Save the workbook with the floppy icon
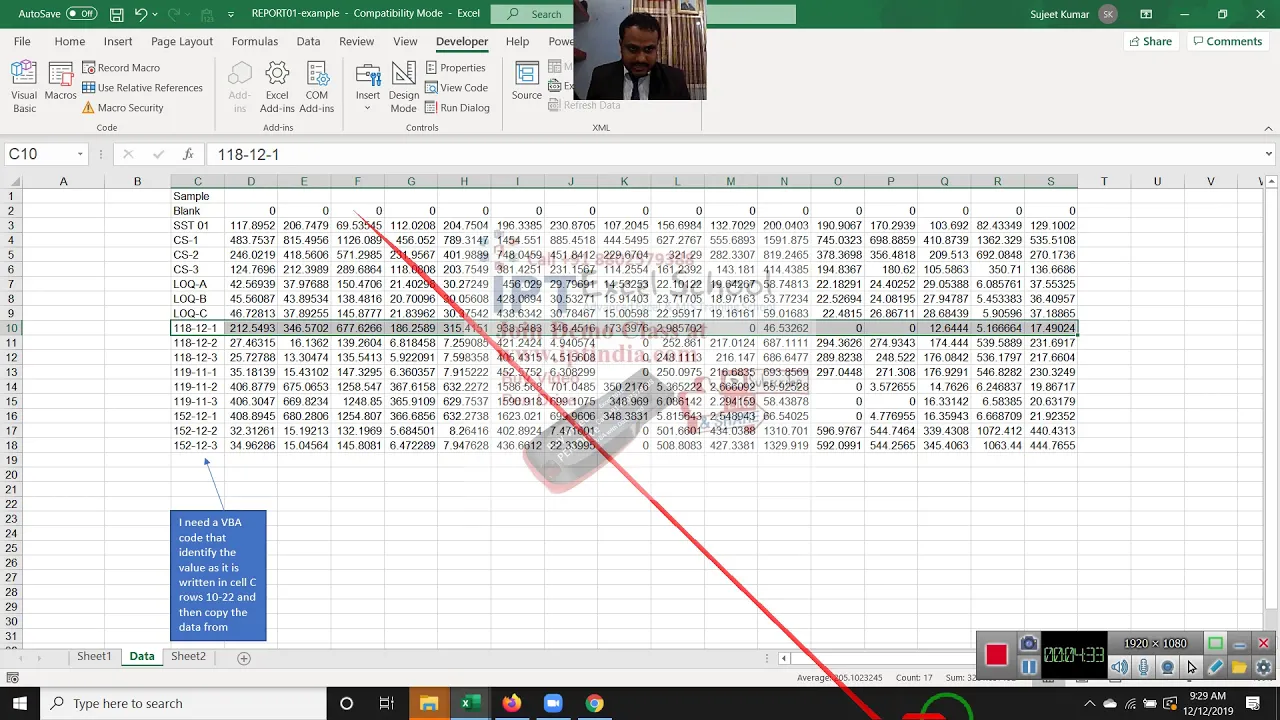The image size is (1280, 720). (117, 14)
